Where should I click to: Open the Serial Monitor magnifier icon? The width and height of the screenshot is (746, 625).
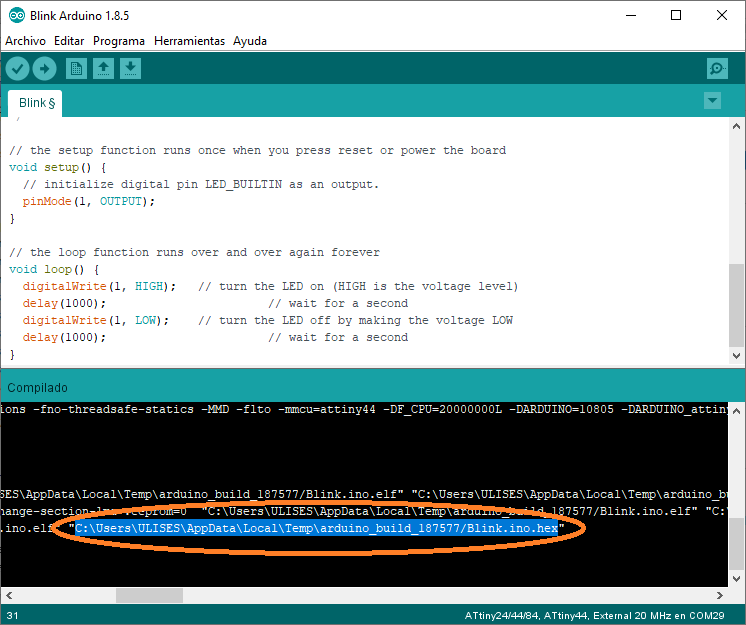tap(717, 69)
